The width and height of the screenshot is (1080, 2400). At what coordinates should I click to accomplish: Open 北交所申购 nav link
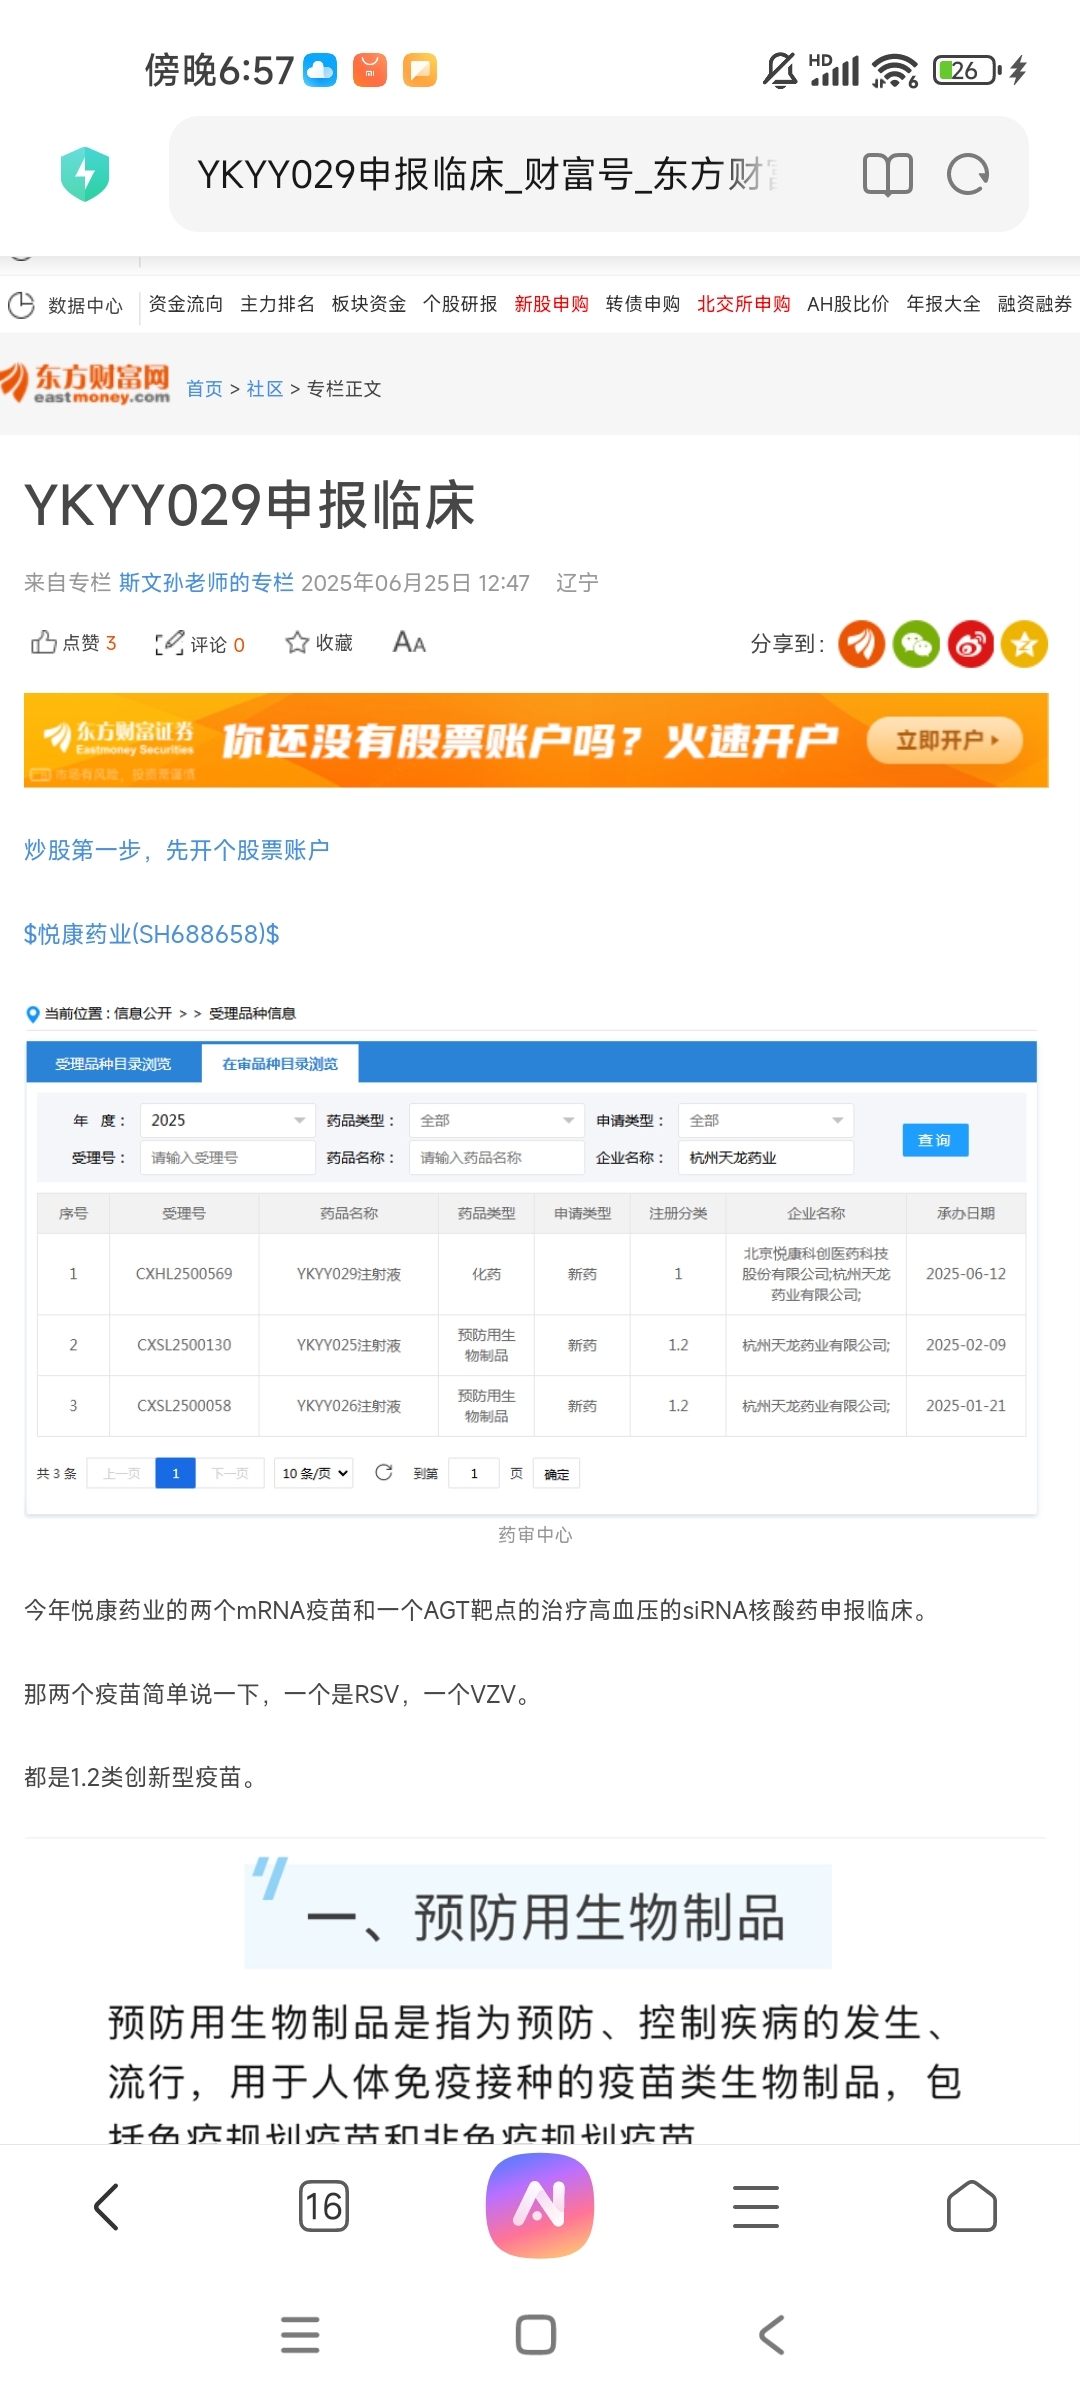tap(744, 304)
